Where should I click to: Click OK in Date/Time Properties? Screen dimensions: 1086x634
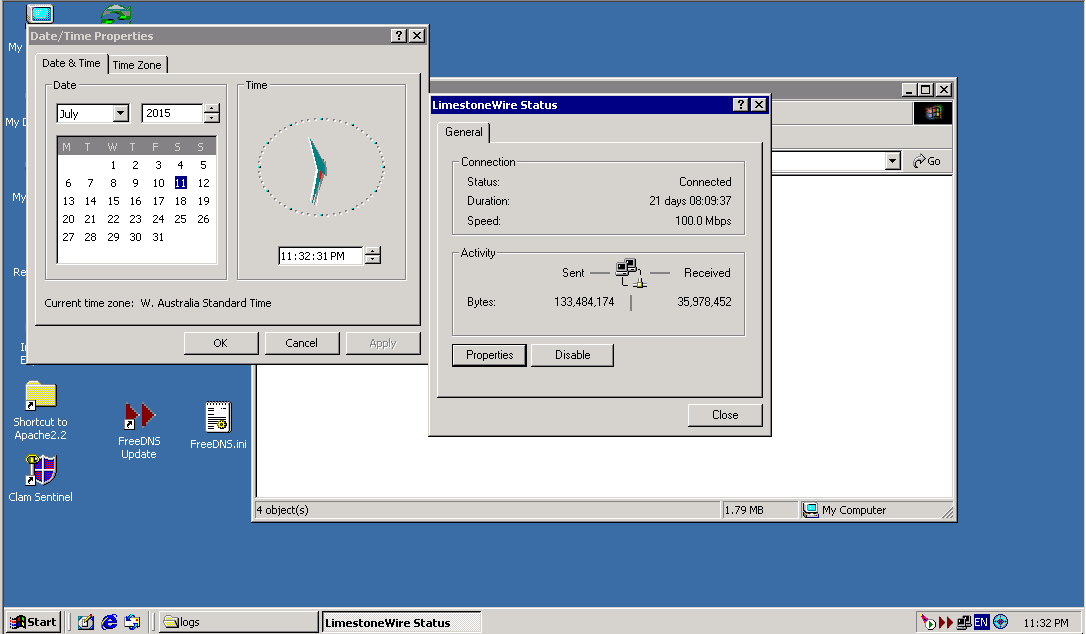[220, 343]
